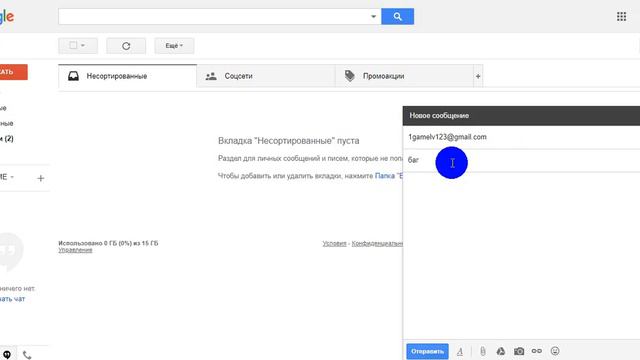Image resolution: width=640 pixels, height=360 pixels.
Task: Tick the select-all messages checkbox
Action: (73, 45)
